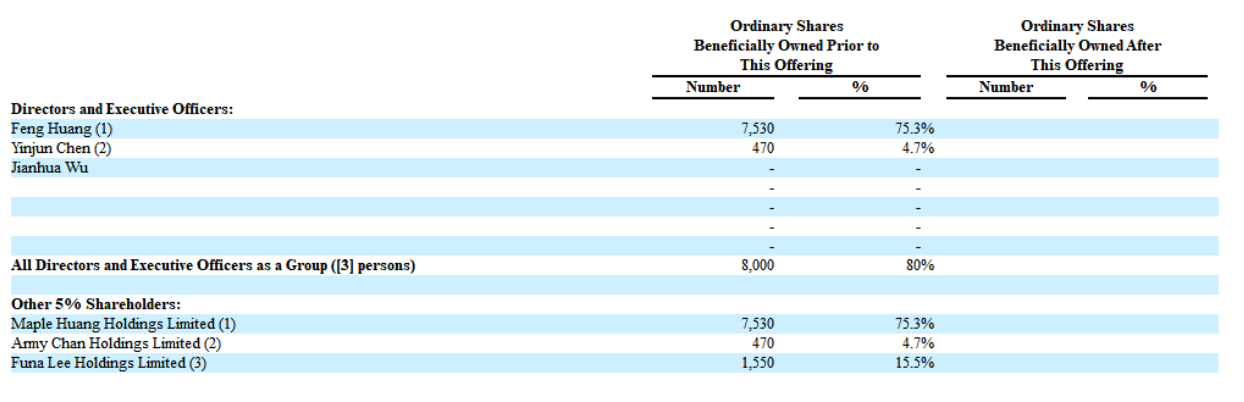This screenshot has height=402, width=1244.
Task: Click 4.7% in Army Chan Holdings row
Action: 918,343
